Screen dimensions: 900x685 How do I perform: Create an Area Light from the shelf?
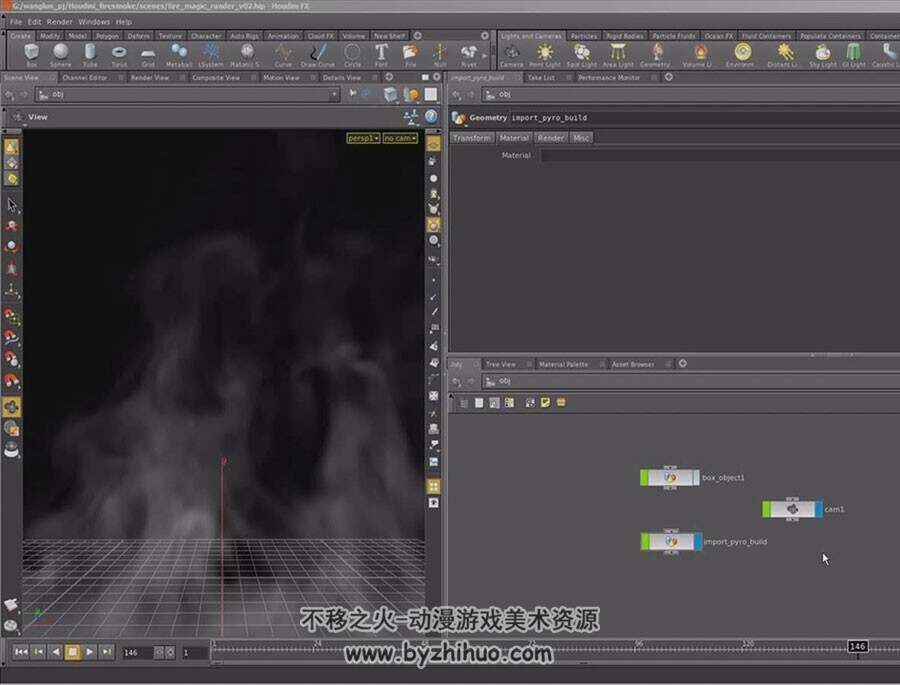tap(618, 55)
